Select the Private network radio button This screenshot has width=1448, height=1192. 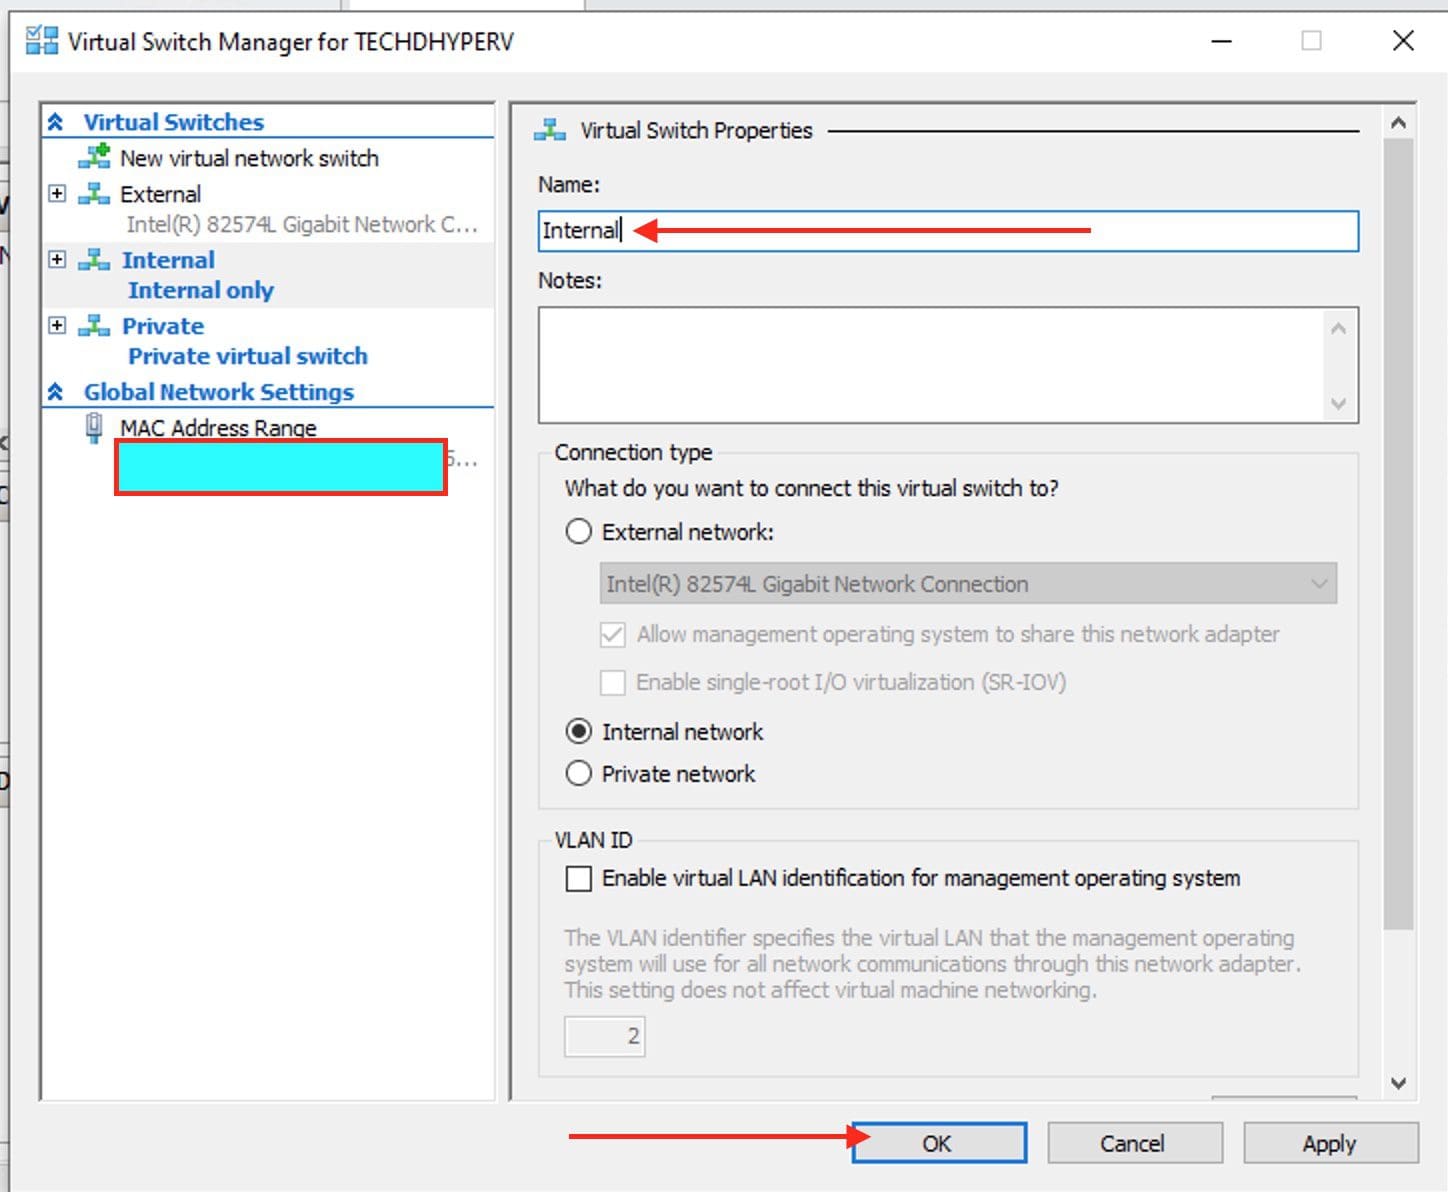(579, 774)
